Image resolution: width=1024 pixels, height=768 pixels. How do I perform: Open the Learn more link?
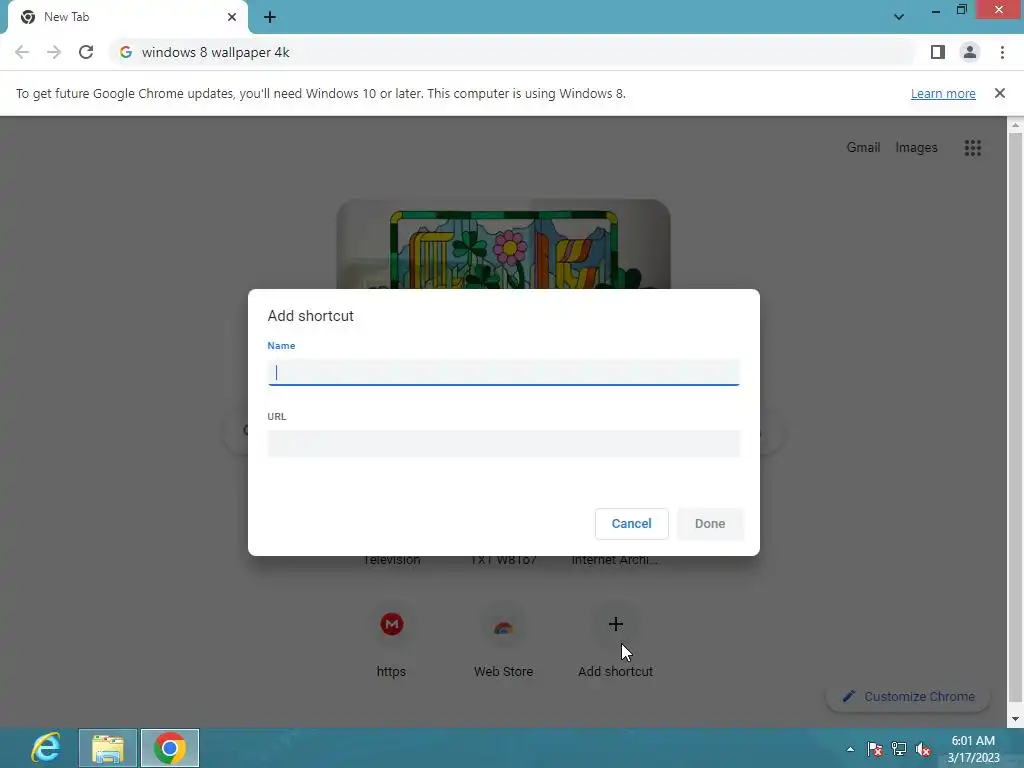(x=943, y=93)
